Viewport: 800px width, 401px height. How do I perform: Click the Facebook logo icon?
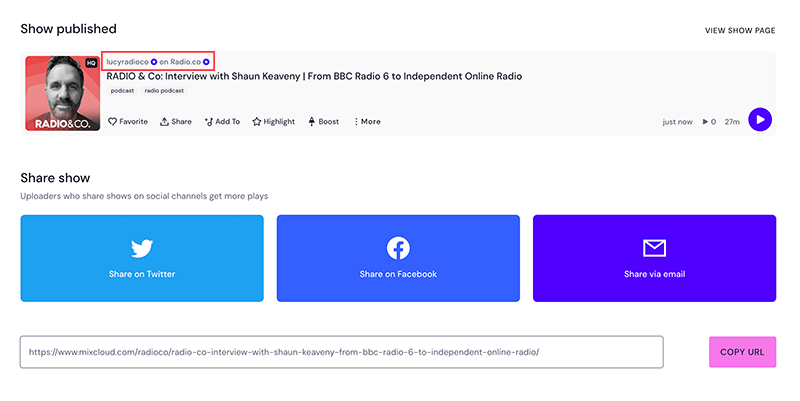coord(398,248)
